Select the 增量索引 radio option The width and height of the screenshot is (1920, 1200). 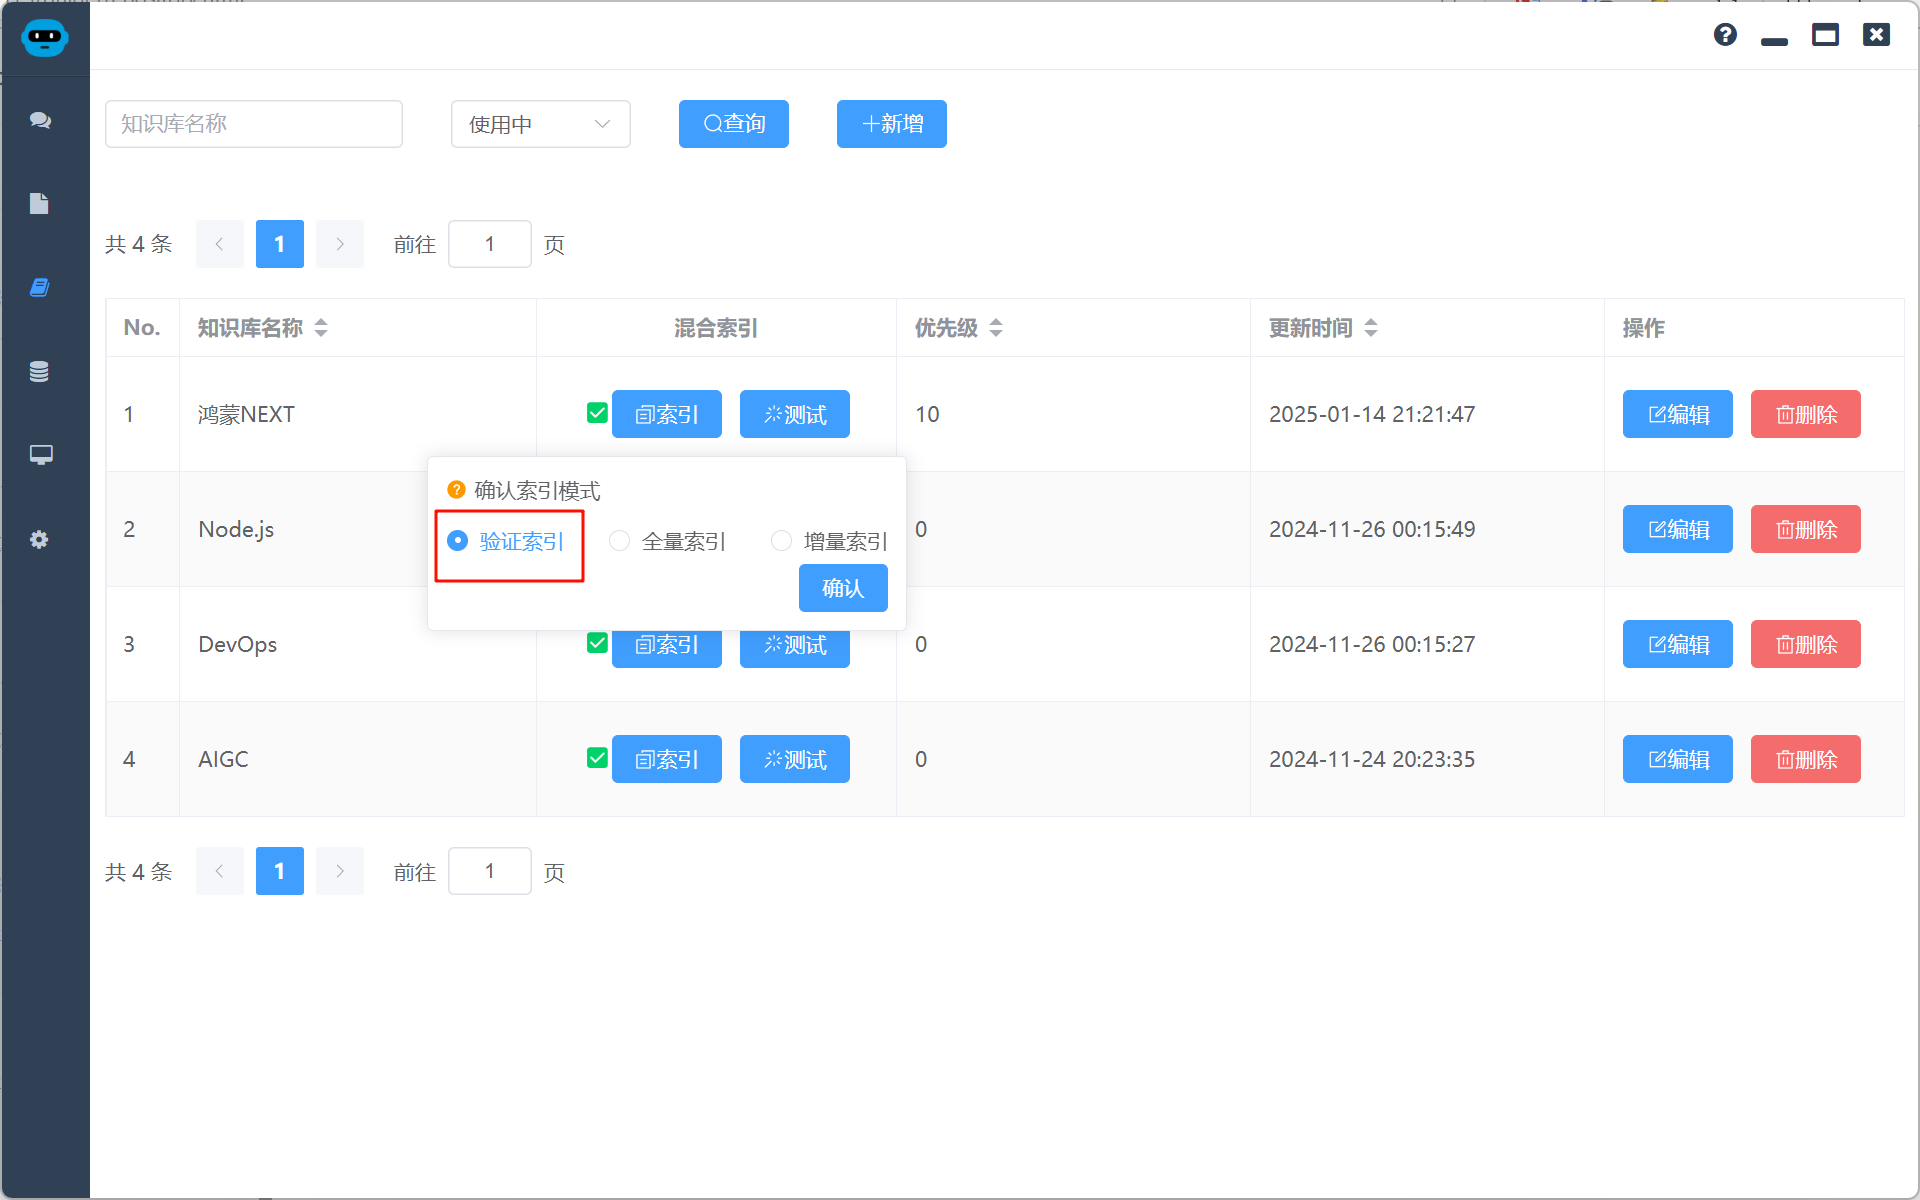tap(829, 541)
